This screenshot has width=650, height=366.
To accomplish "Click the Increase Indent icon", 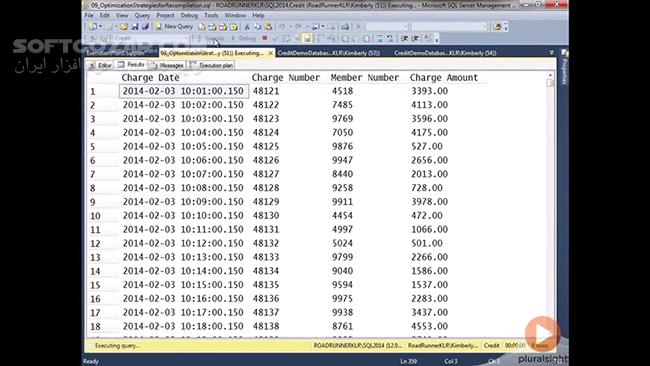I will click(415, 39).
